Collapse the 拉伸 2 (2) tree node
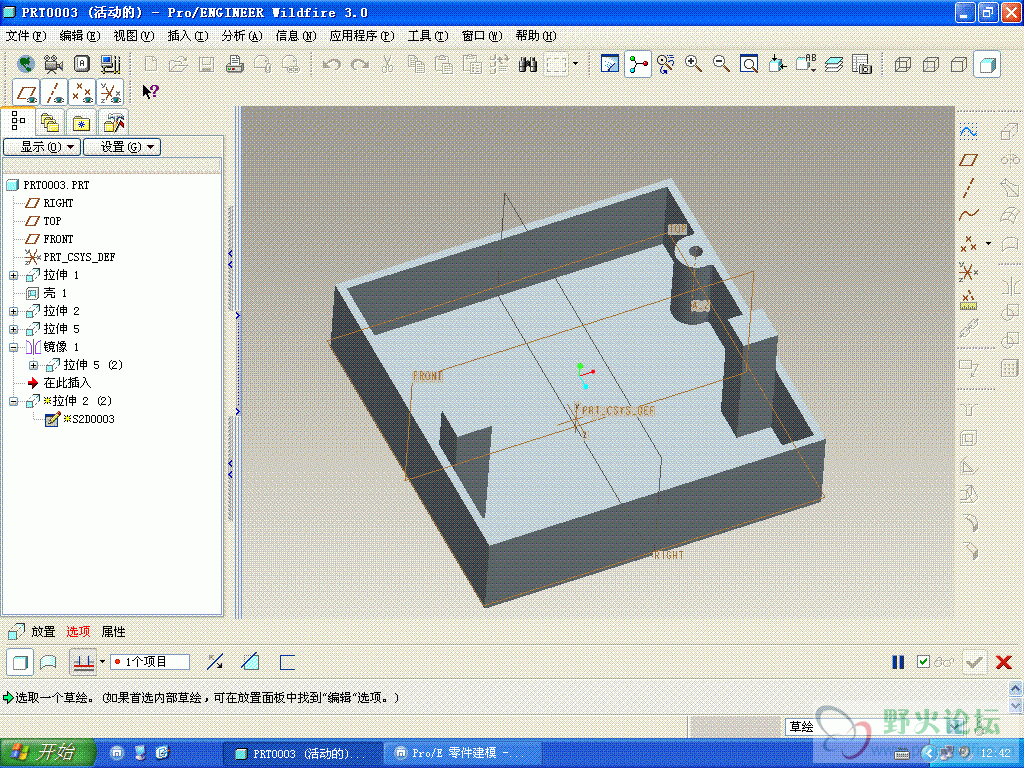Screen dimensions: 1024x768 (13, 401)
